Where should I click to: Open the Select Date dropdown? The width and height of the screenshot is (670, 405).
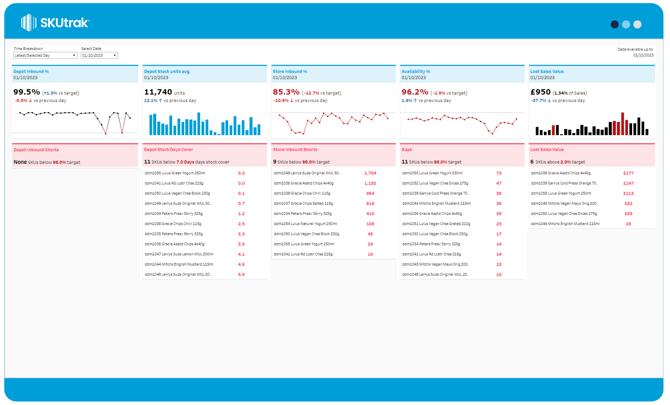tap(99, 56)
